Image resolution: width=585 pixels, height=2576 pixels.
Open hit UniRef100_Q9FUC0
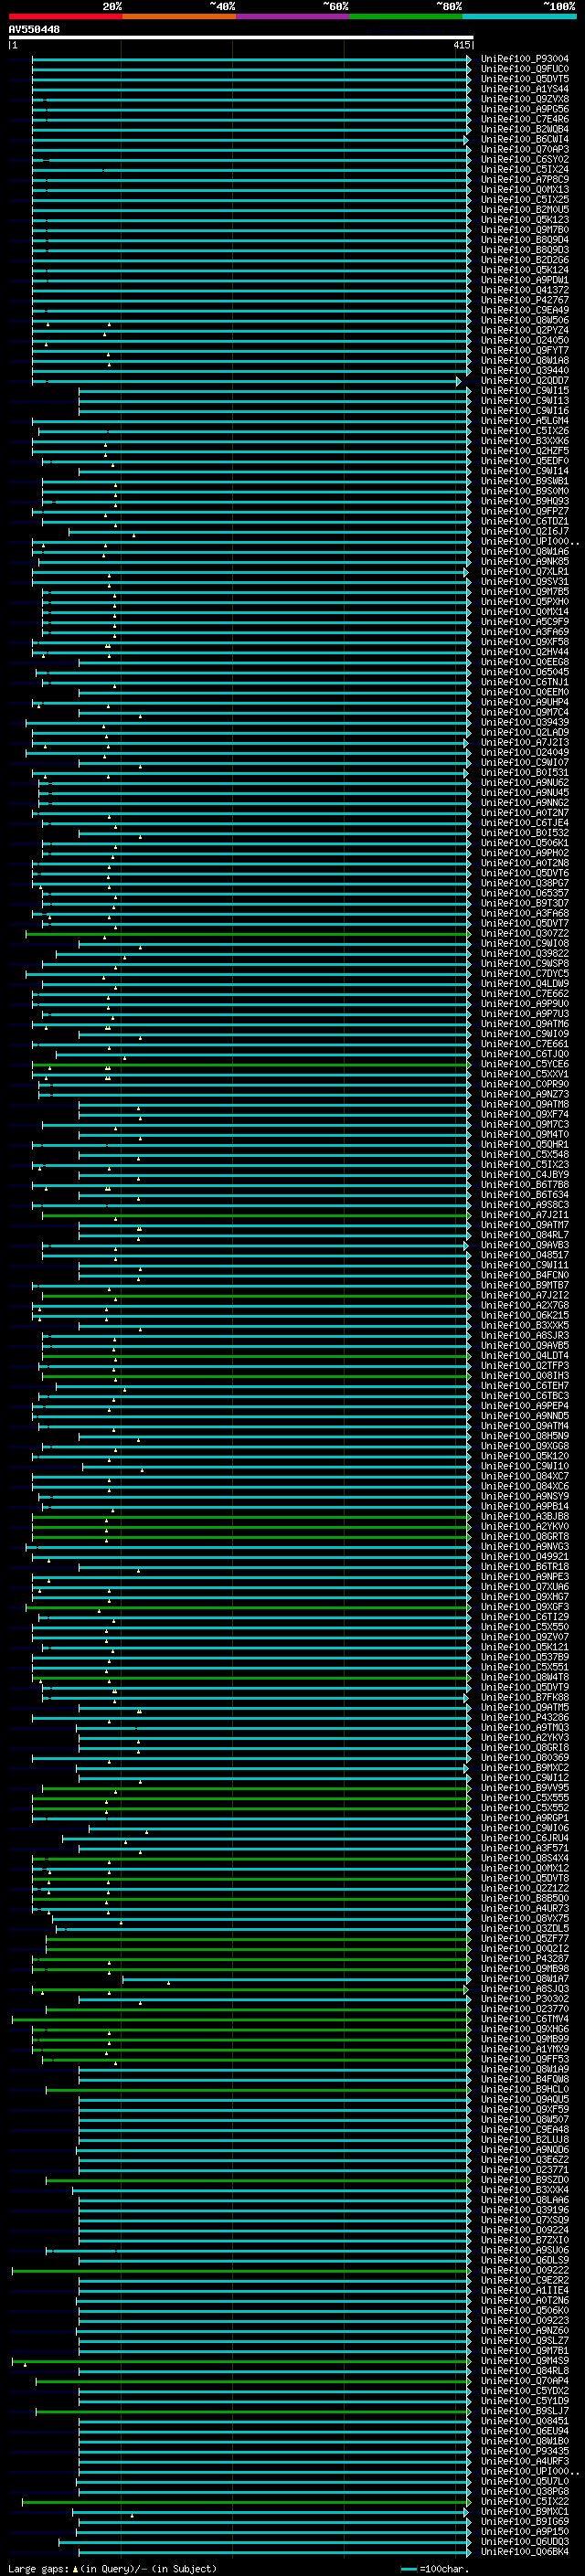[x=525, y=69]
